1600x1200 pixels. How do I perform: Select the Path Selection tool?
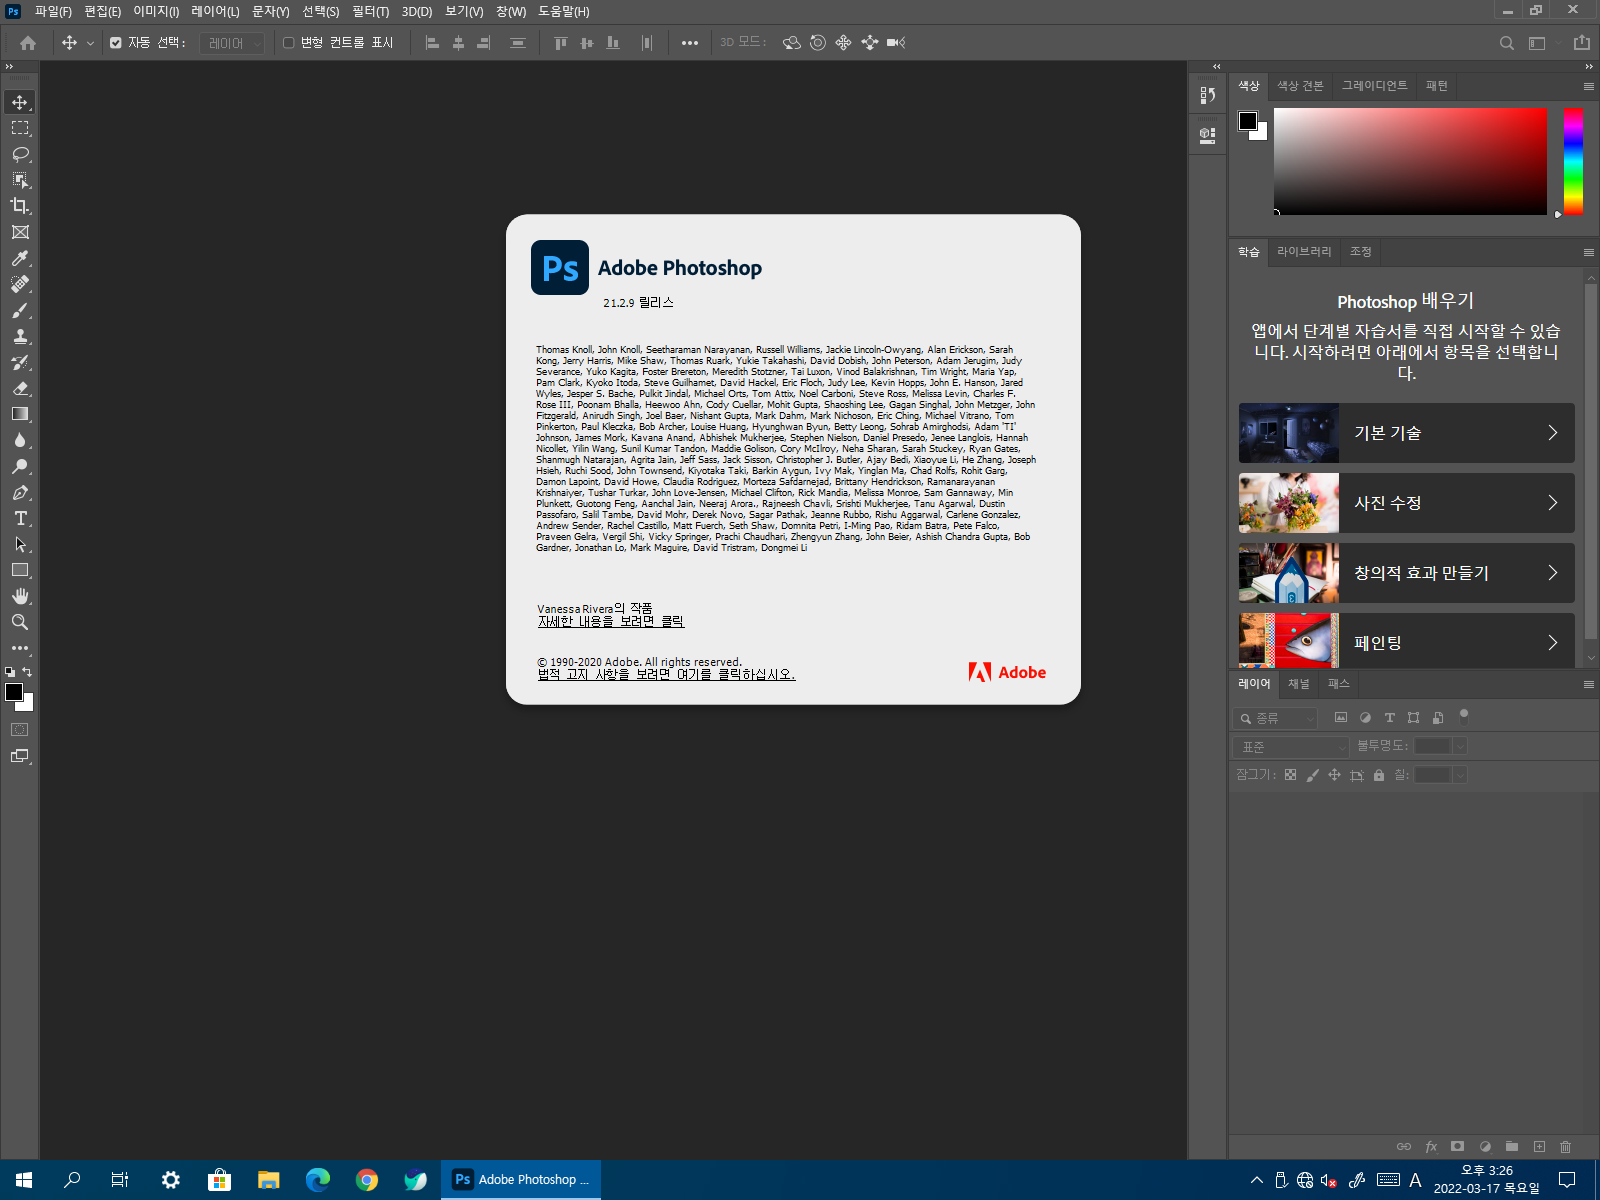20,544
